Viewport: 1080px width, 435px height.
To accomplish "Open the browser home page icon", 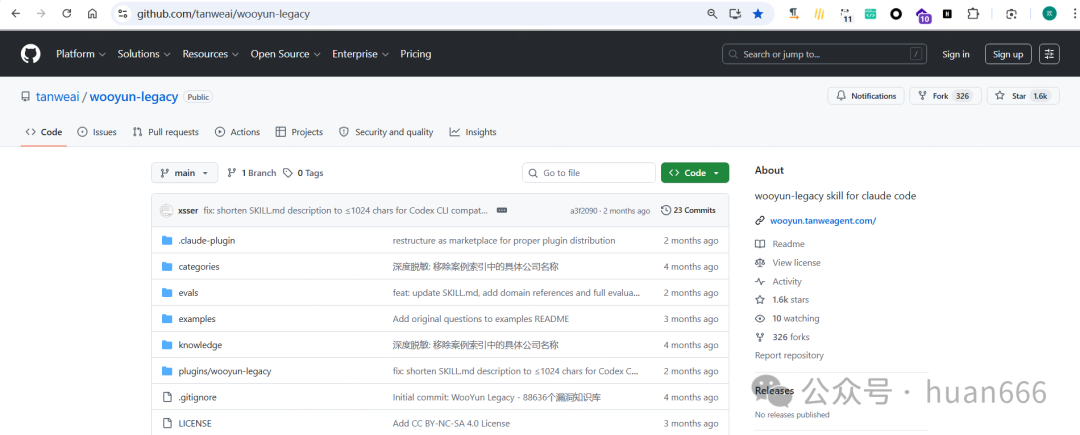I will 92,14.
